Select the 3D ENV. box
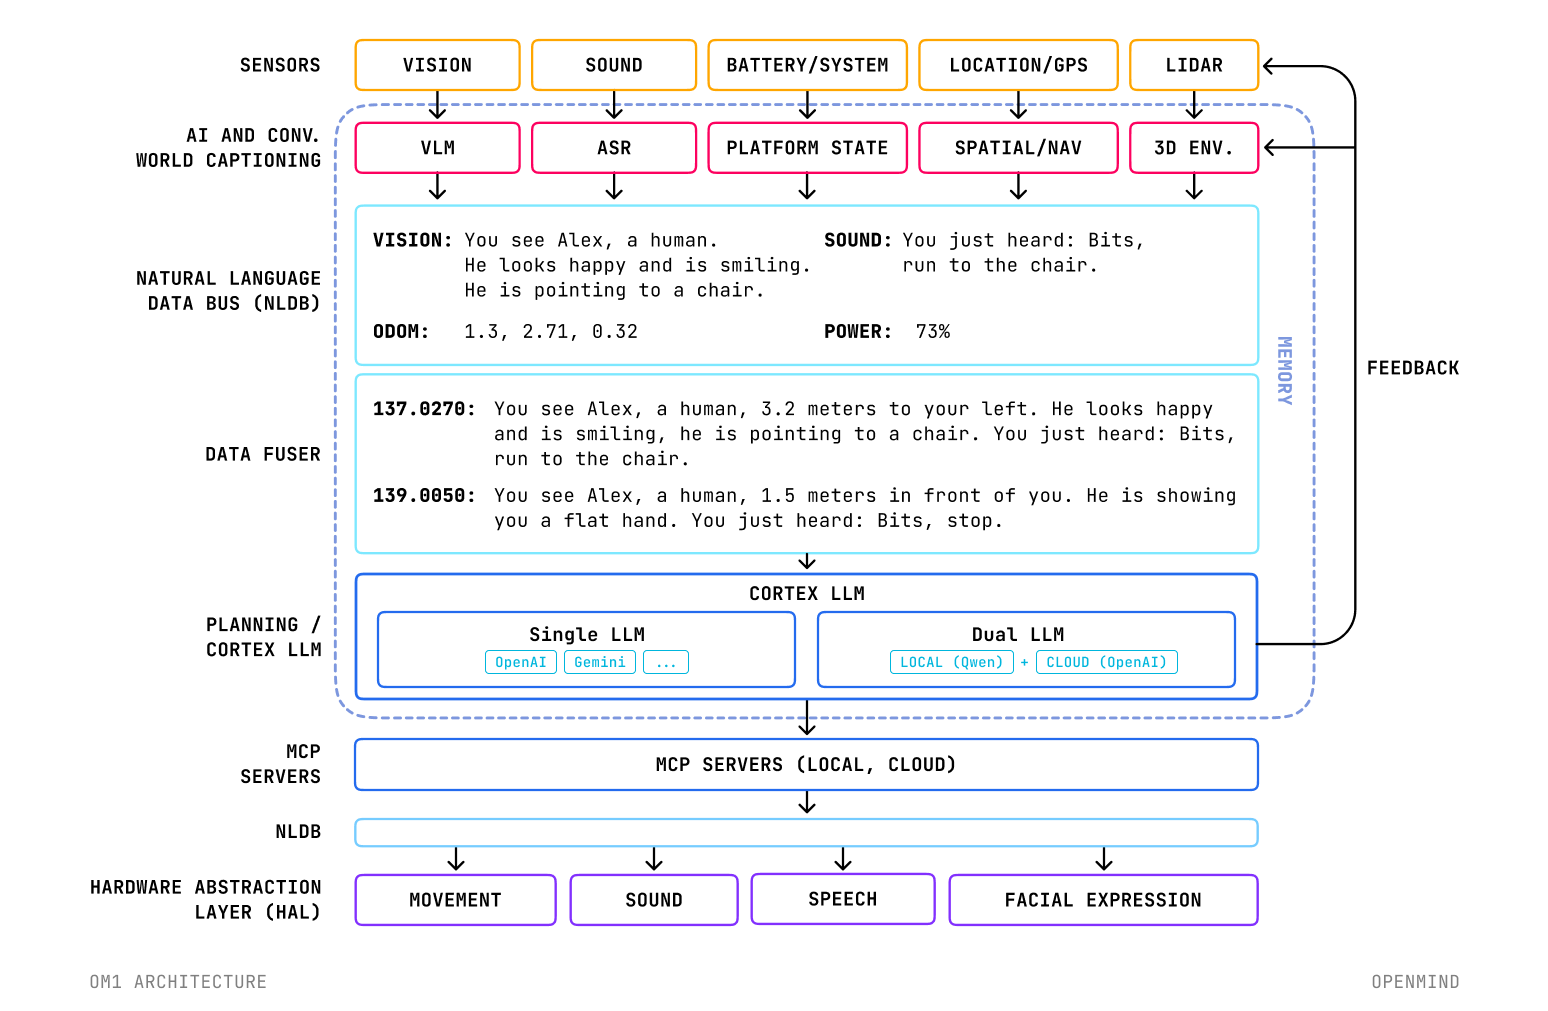1548x1011 pixels. pos(1194,148)
